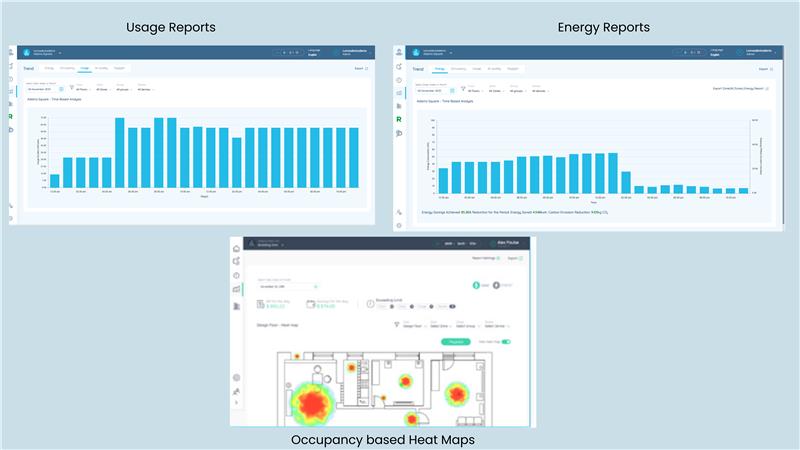
Task: Open All Floors dropdown in Usage Reports
Action: pos(83,90)
